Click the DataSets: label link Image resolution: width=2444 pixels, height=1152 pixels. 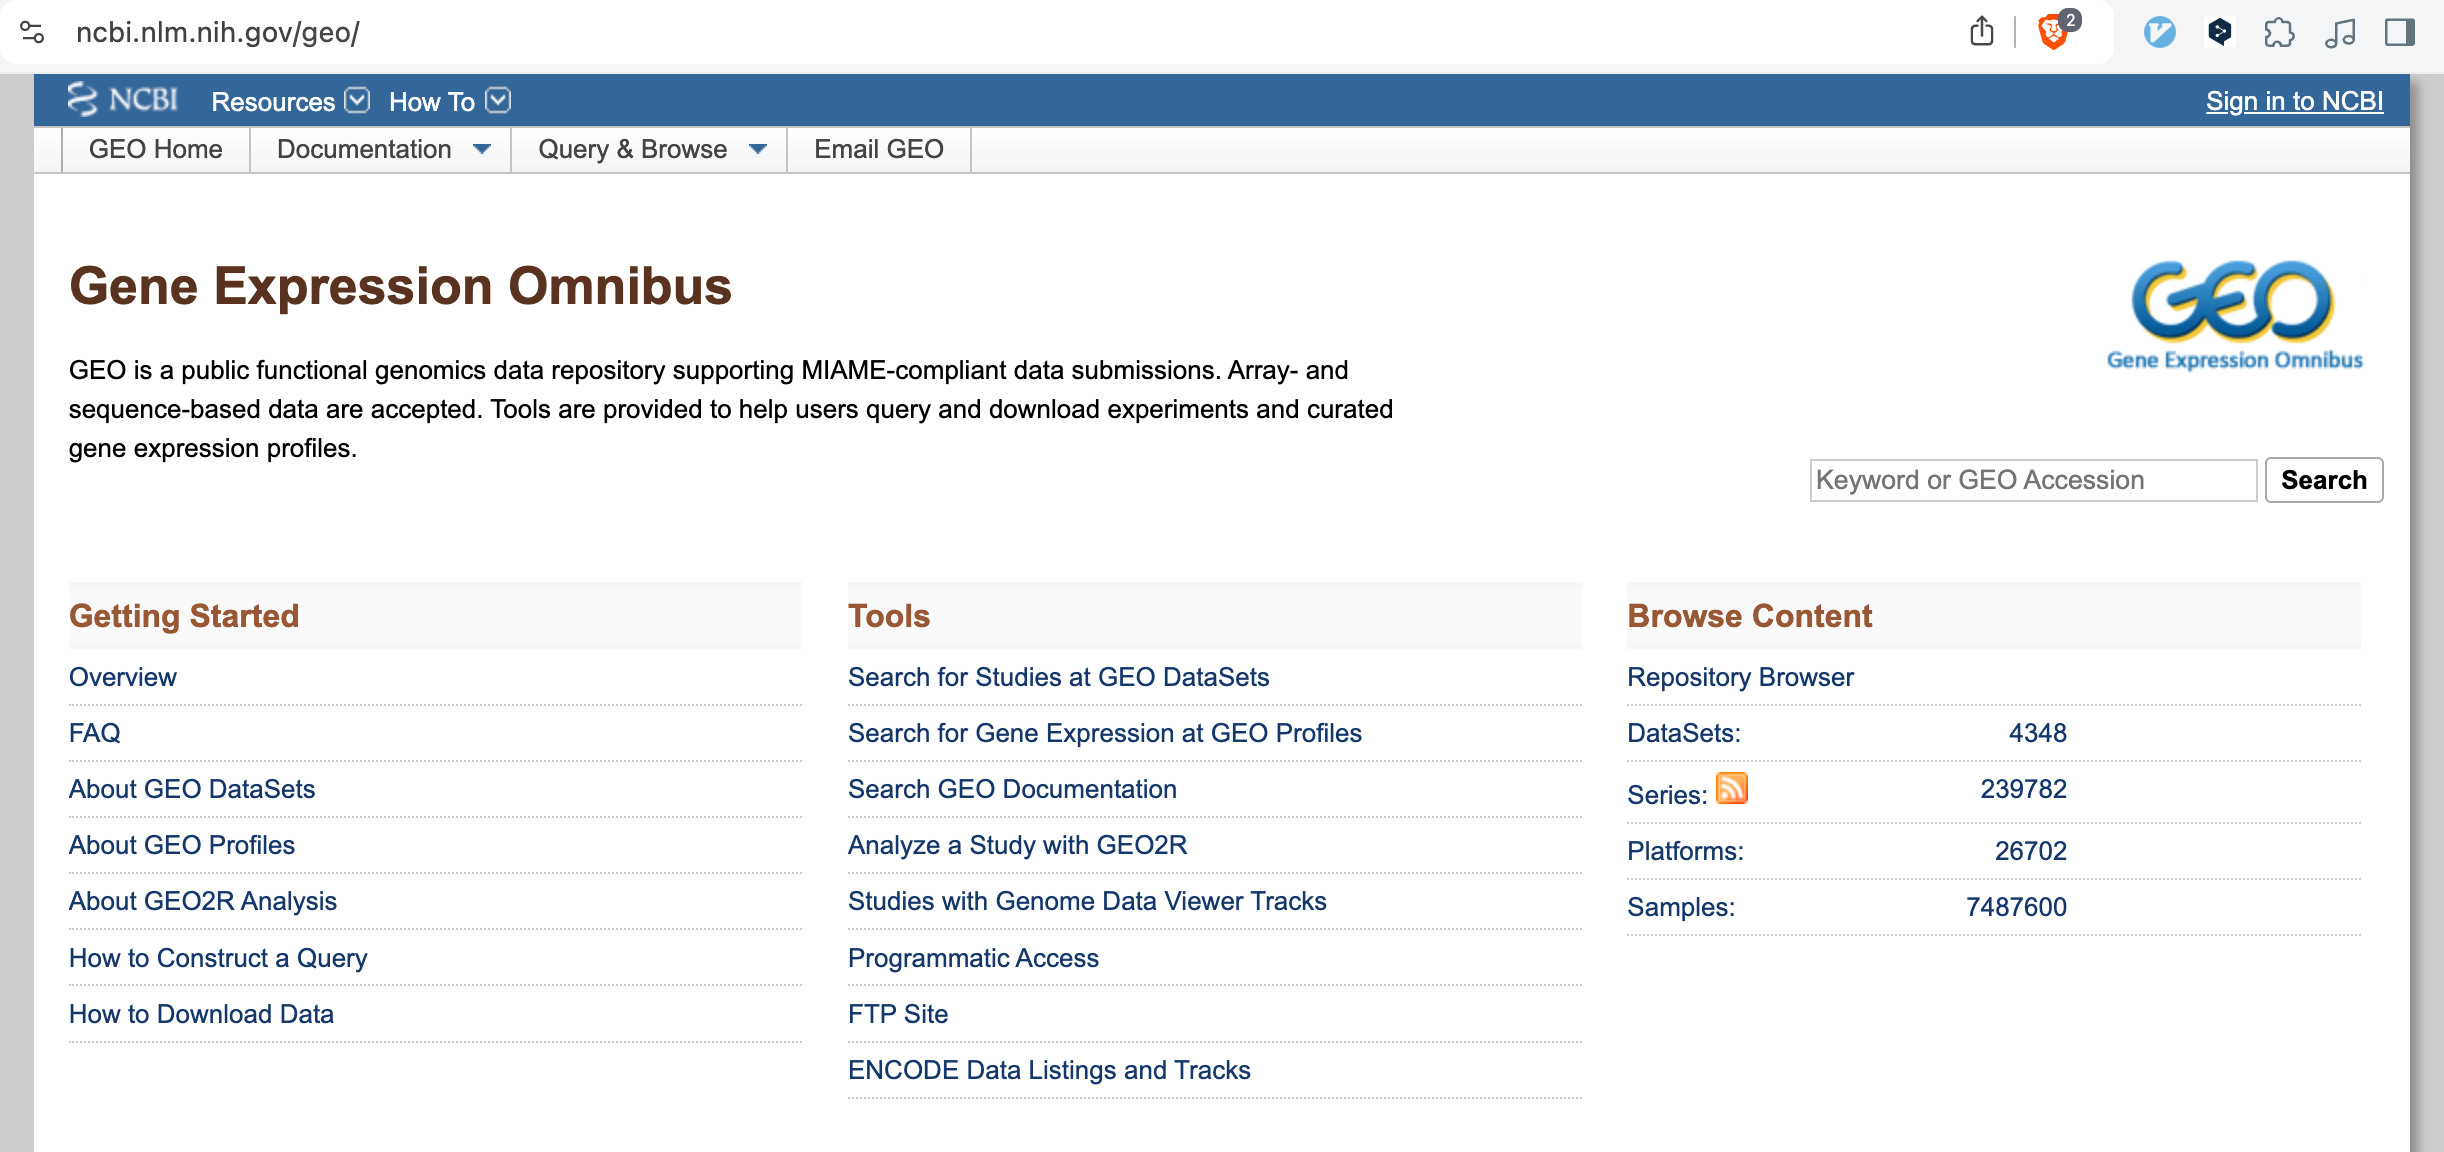[x=1684, y=733]
